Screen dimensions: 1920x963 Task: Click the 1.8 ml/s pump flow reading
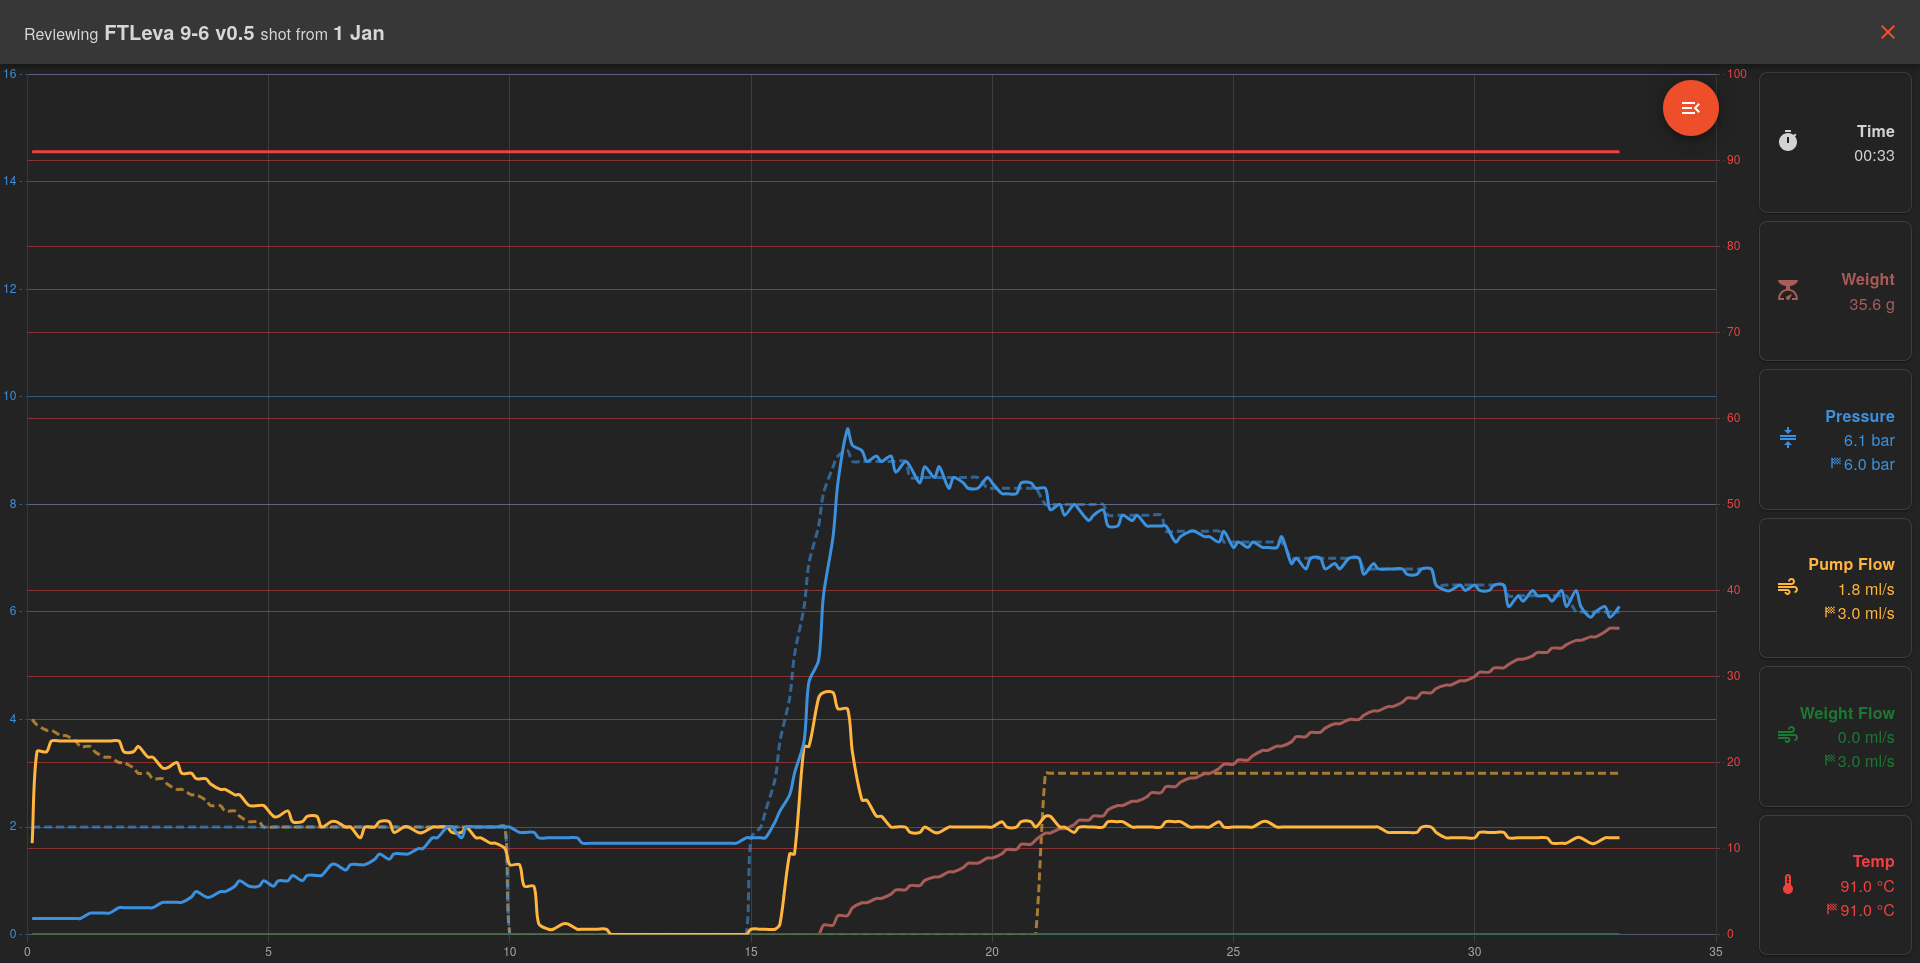tap(1865, 590)
